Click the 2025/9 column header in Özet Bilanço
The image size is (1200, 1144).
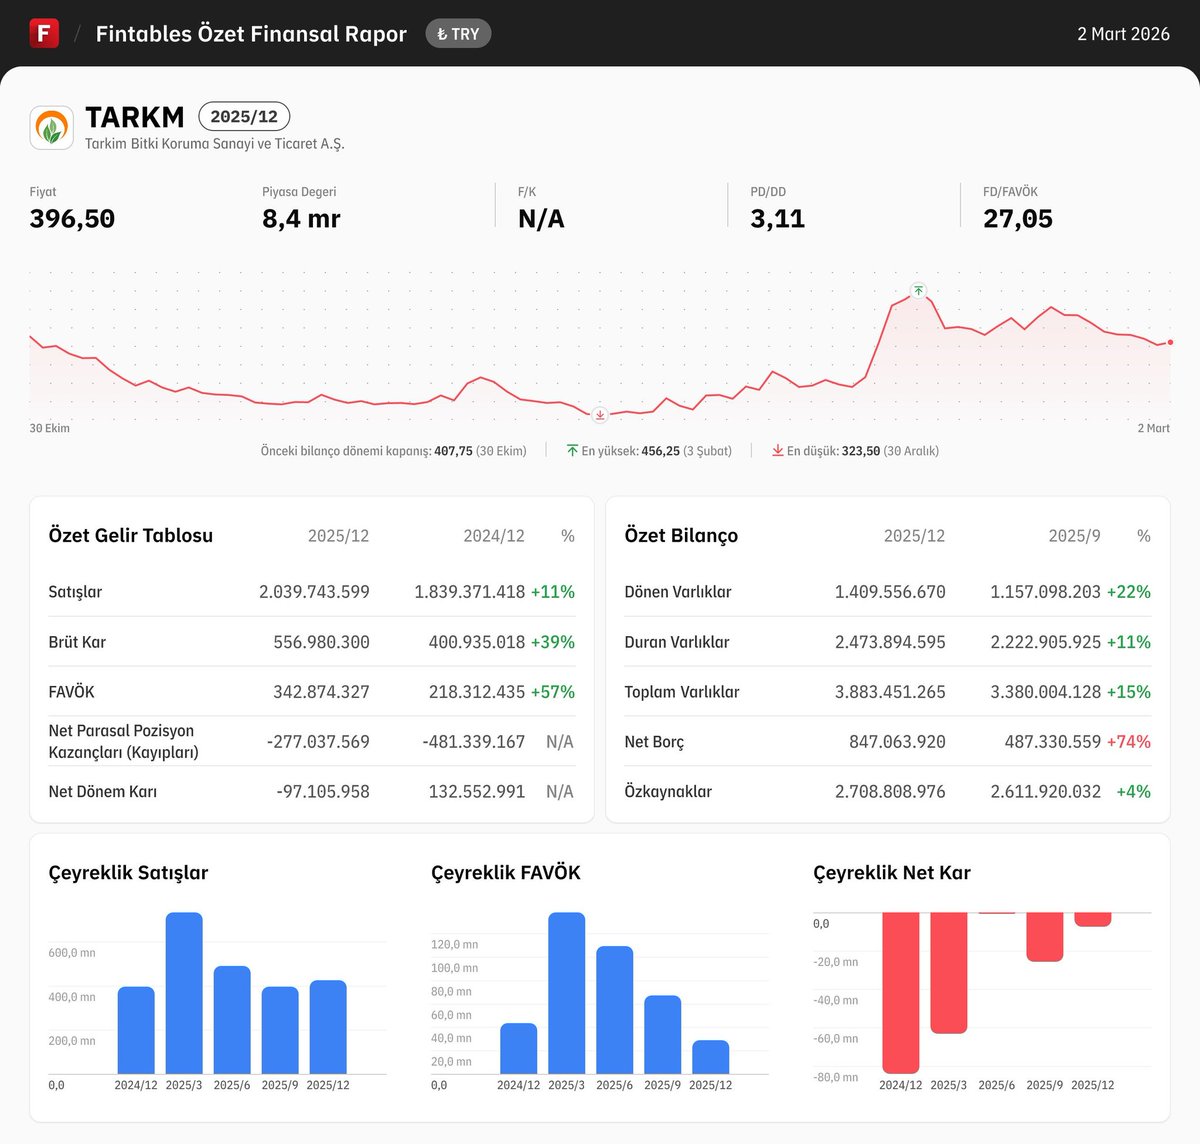(1075, 536)
